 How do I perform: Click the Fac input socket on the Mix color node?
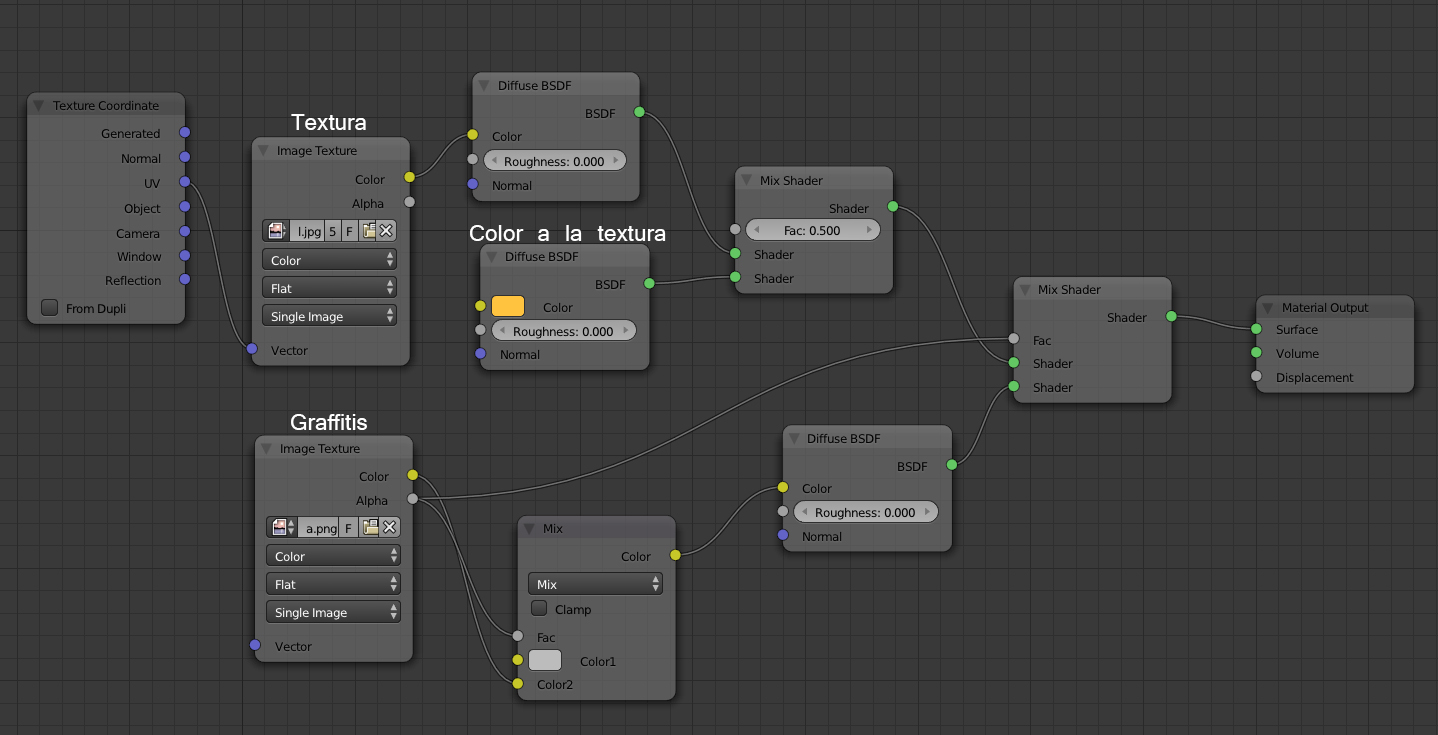pos(517,636)
